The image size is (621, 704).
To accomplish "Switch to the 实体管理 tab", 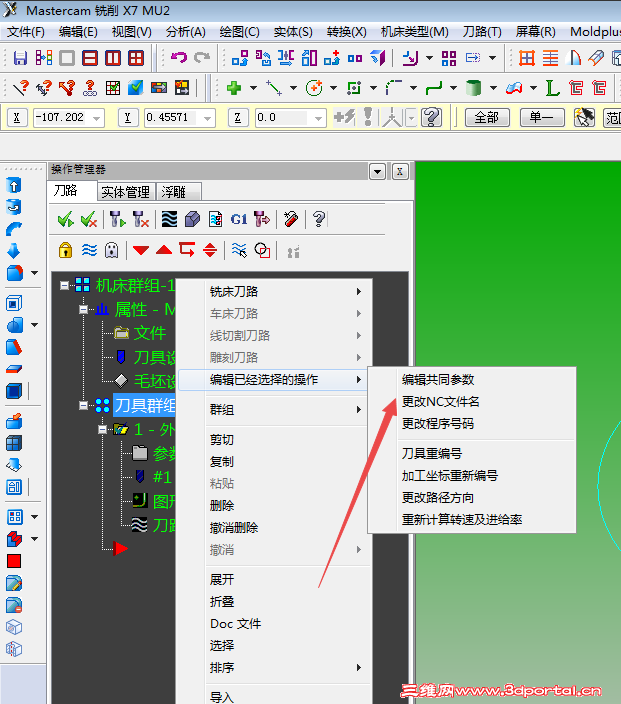I will [x=125, y=192].
